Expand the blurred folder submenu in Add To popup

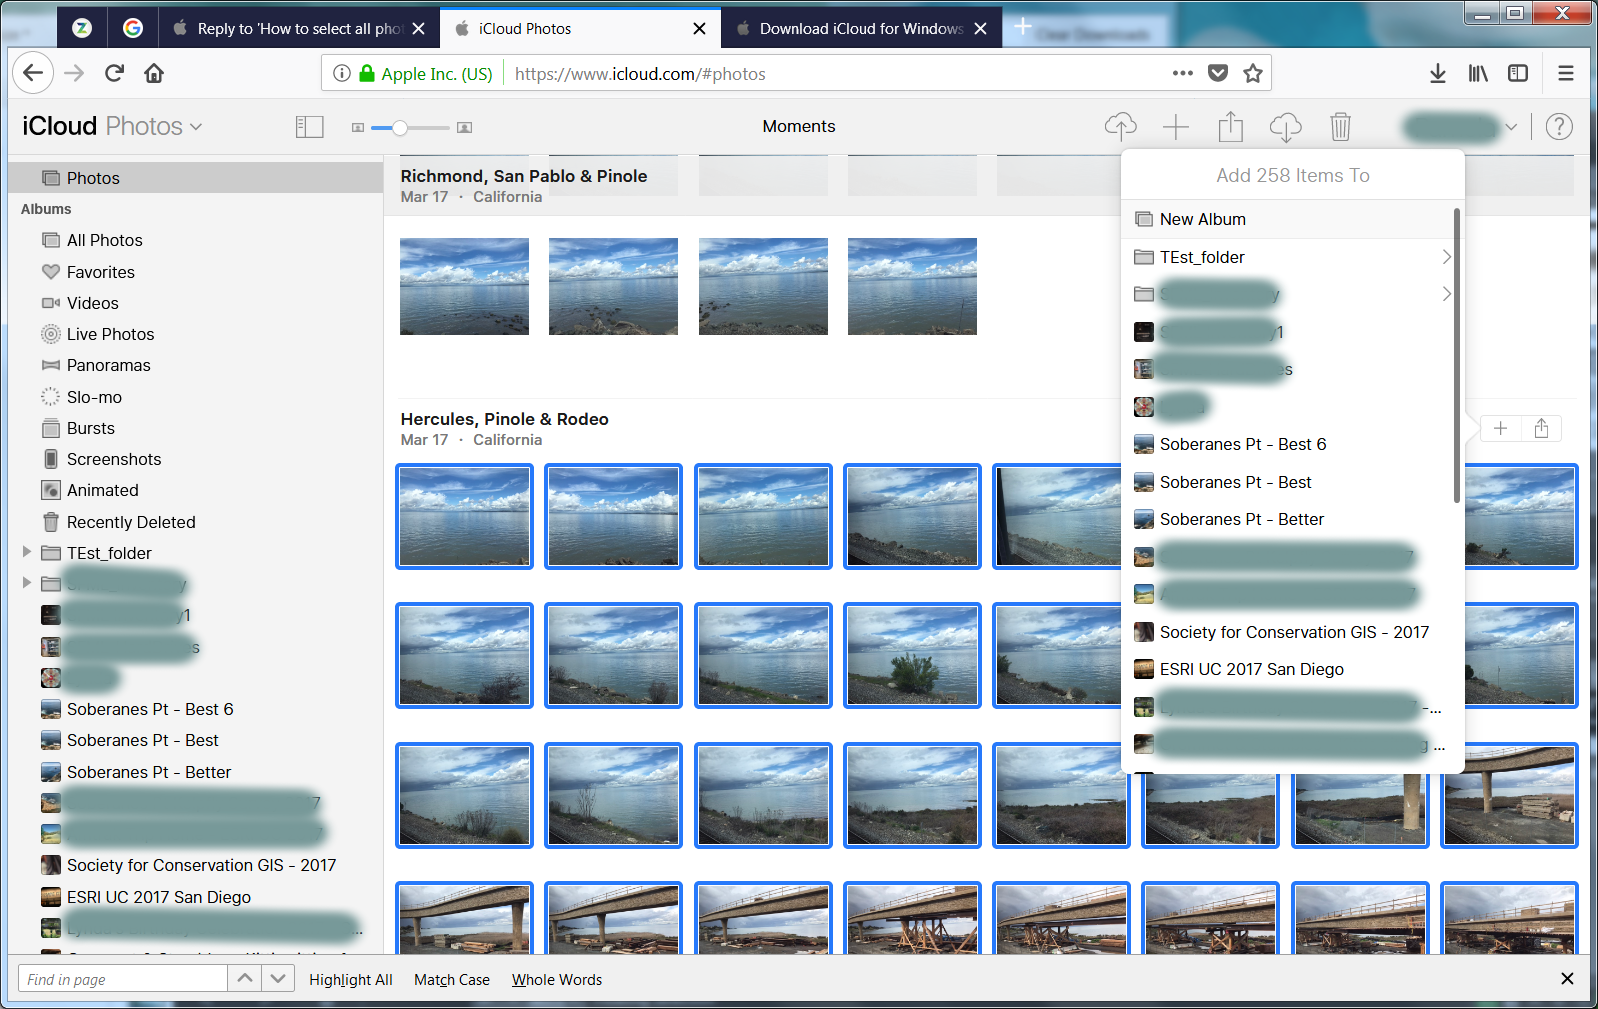(x=1445, y=294)
